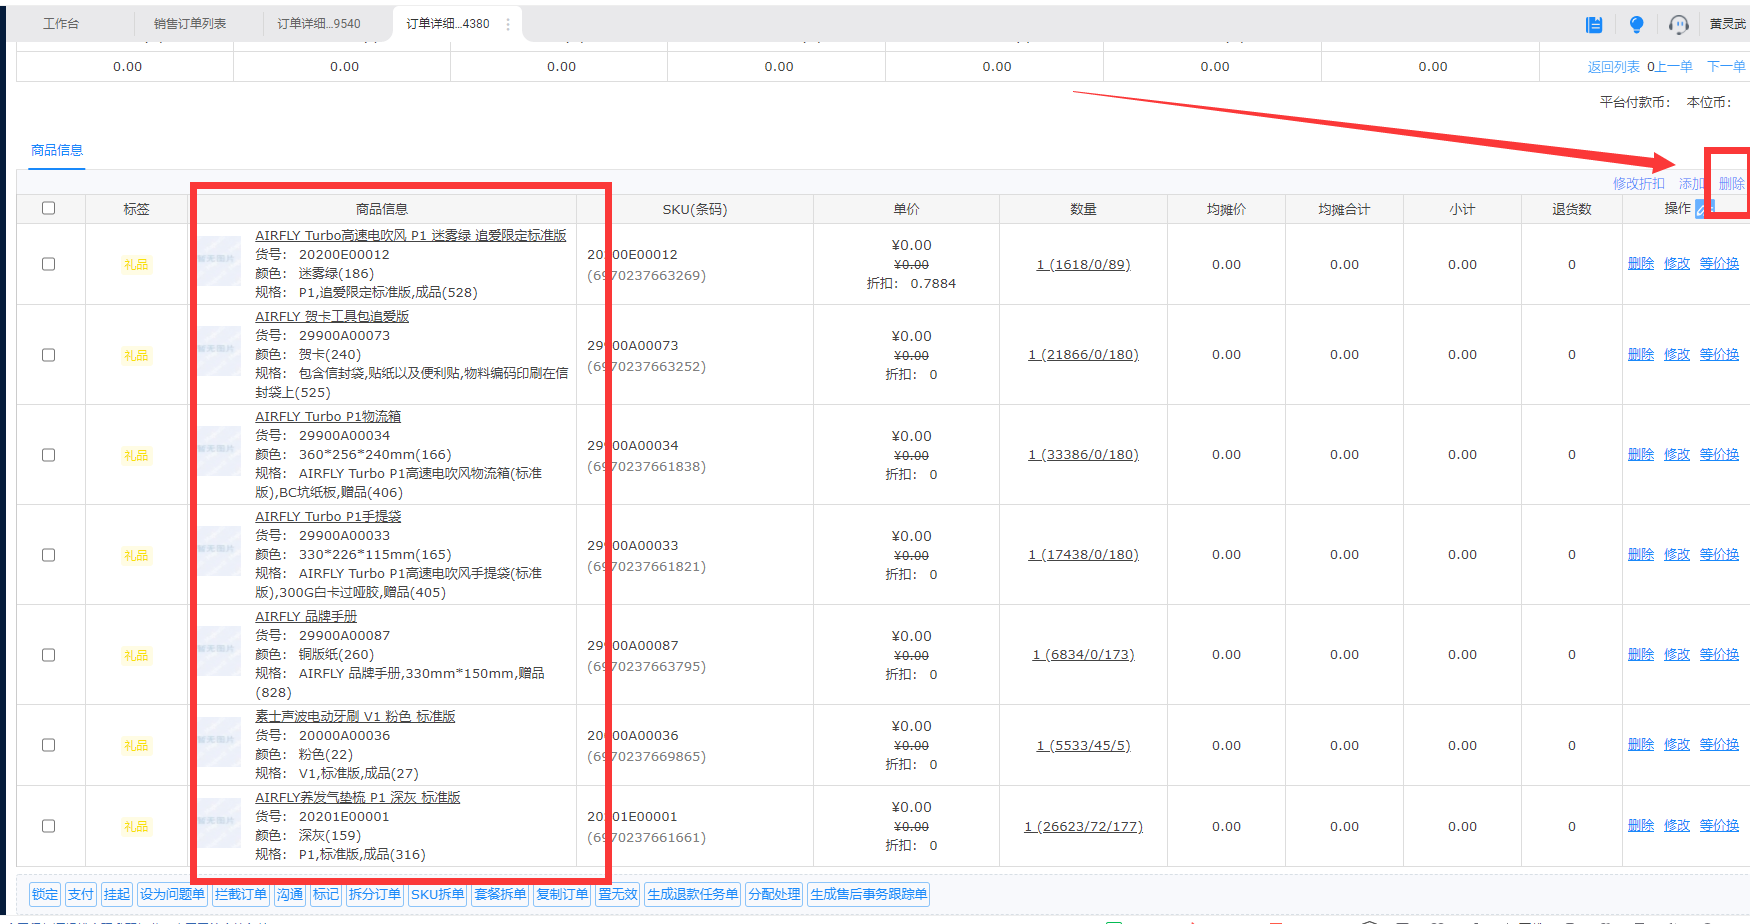Open product thumbnail for AIRFLY 贺卡工具包追爱版
Image resolution: width=1750 pixels, height=924 pixels.
click(x=218, y=350)
